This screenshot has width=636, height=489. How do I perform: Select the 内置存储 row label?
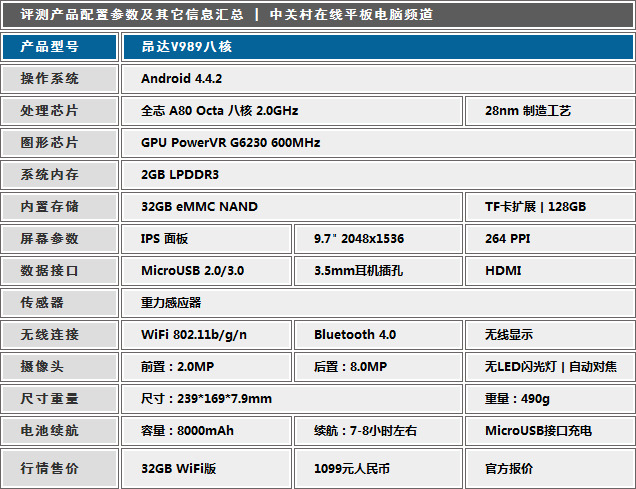[x=60, y=207]
